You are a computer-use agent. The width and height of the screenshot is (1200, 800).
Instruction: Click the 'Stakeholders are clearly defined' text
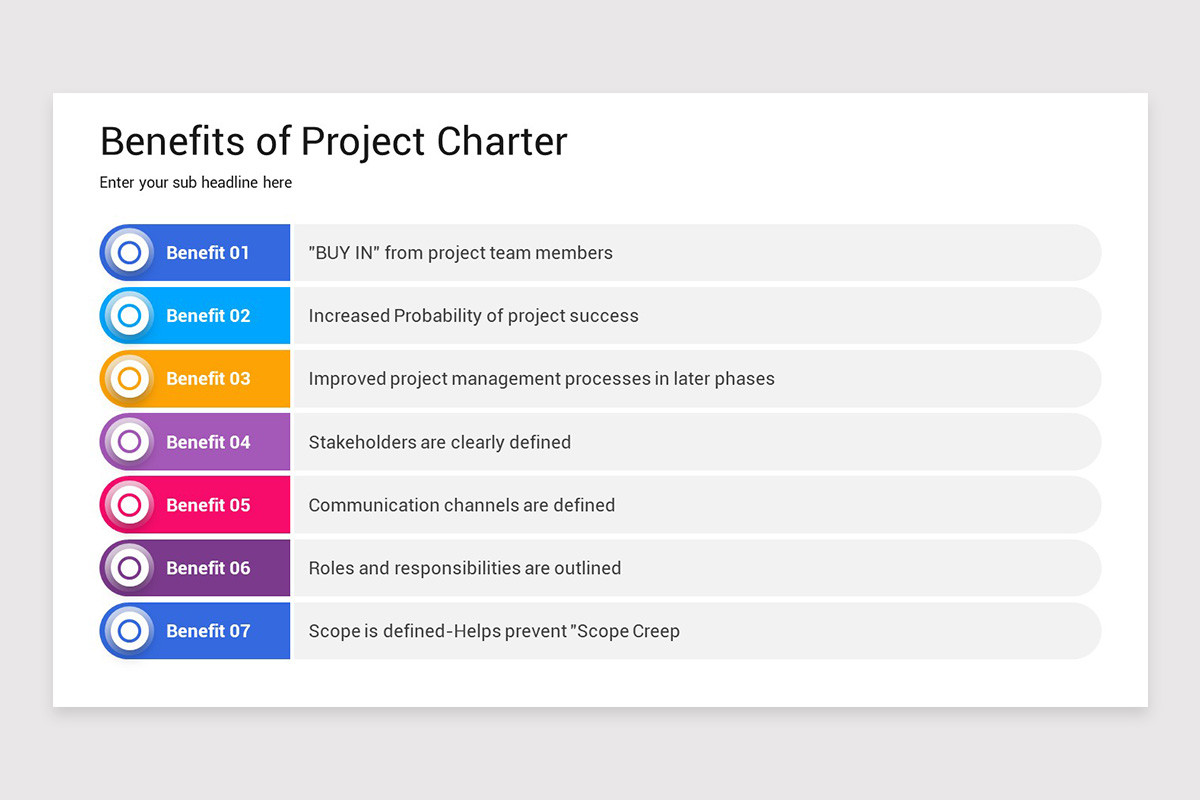pyautogui.click(x=440, y=442)
